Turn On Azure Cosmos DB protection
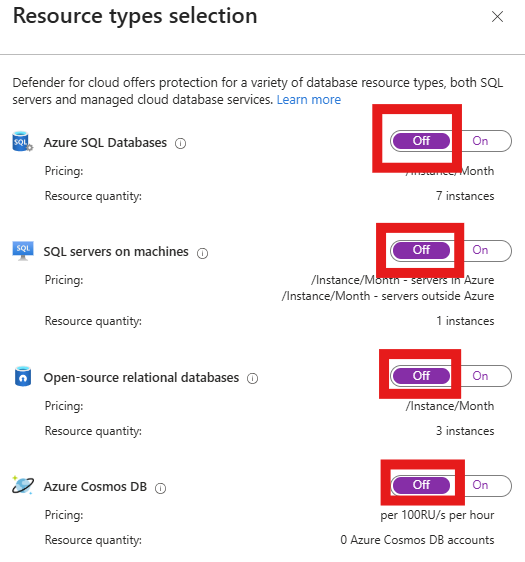Screen dimensions: 525x562 point(480,485)
